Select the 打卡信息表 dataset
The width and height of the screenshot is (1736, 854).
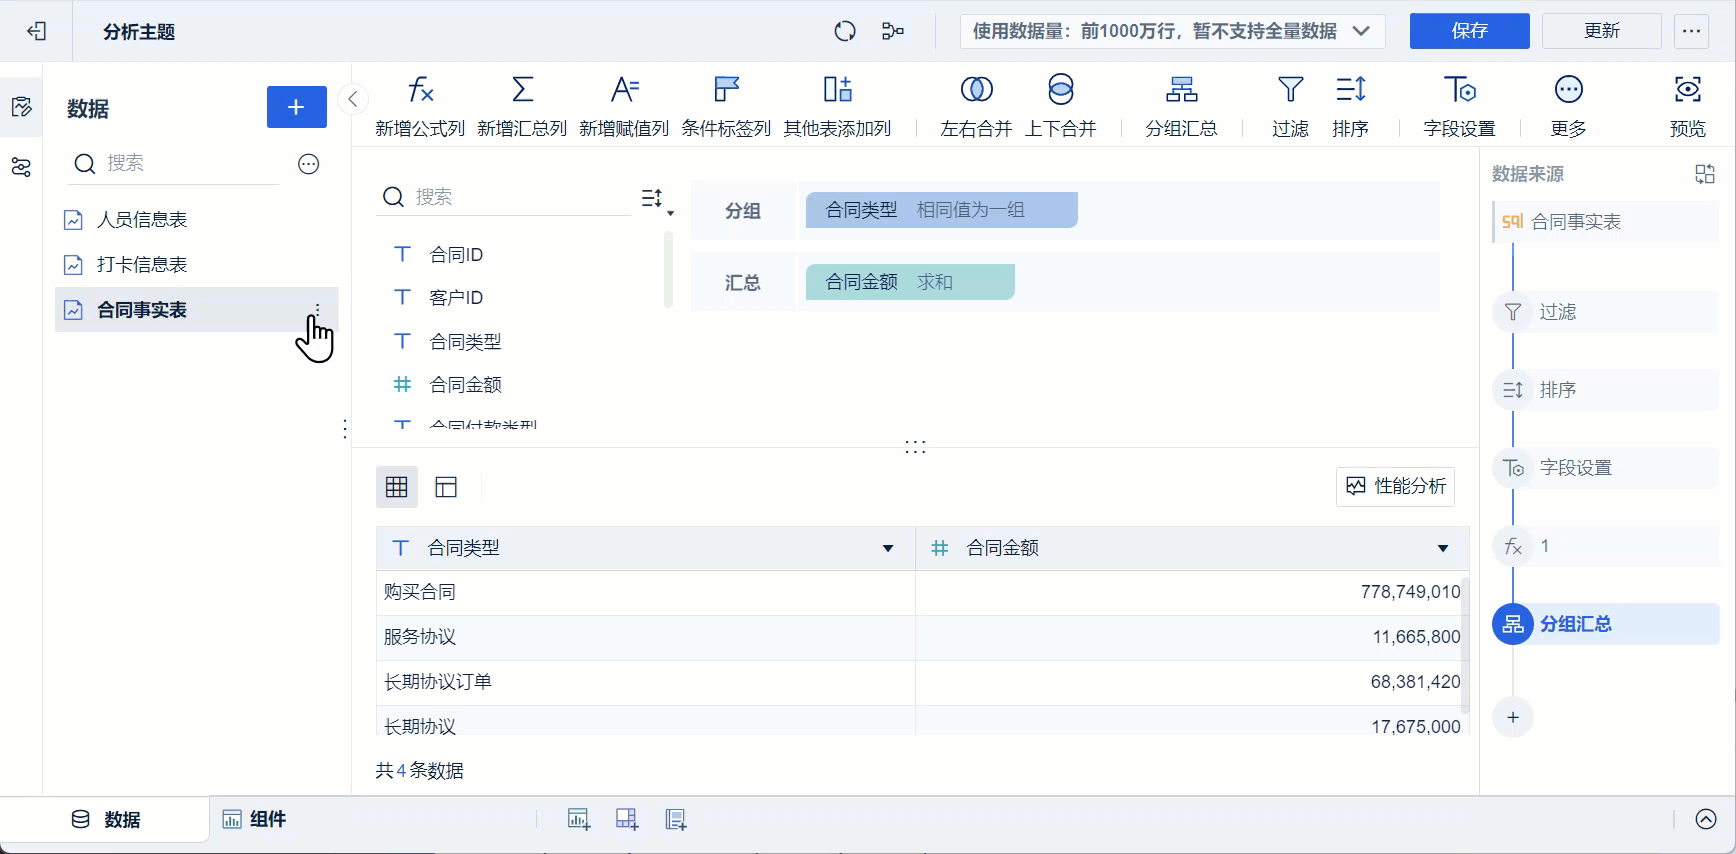point(197,265)
